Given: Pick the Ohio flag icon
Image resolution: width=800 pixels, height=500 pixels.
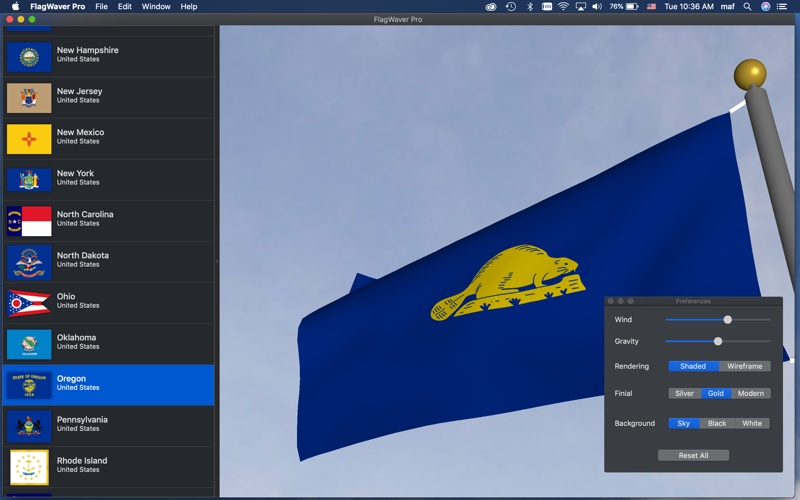Looking at the screenshot, I should point(29,303).
